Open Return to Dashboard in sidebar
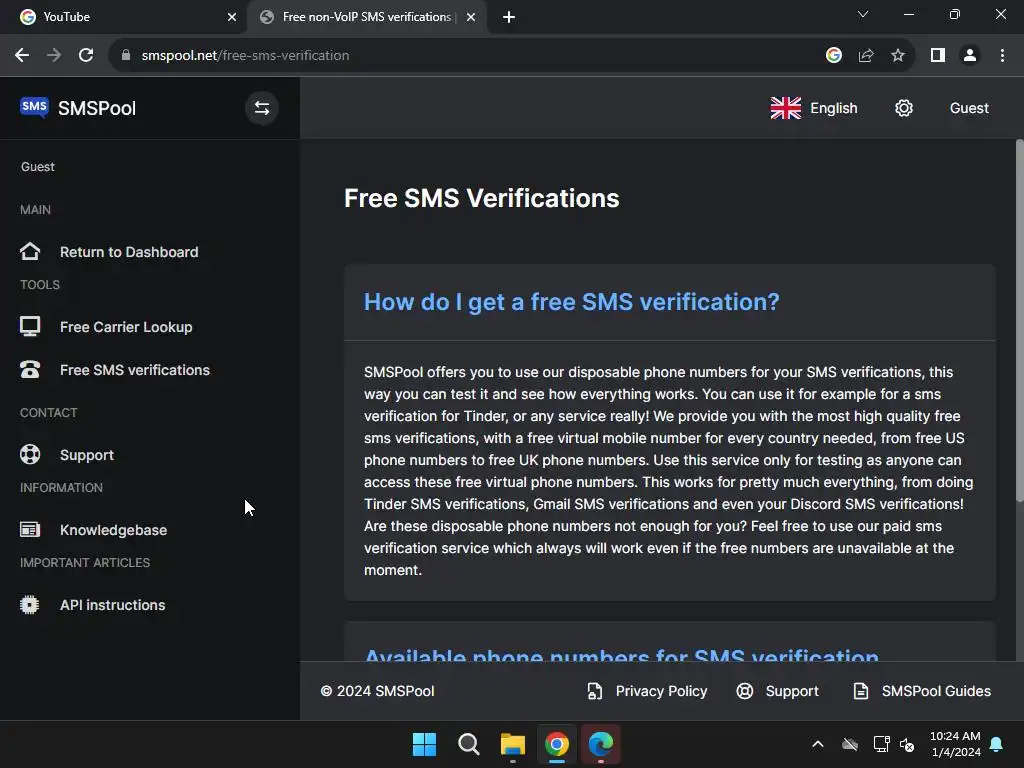Viewport: 1024px width, 768px height. pos(129,252)
